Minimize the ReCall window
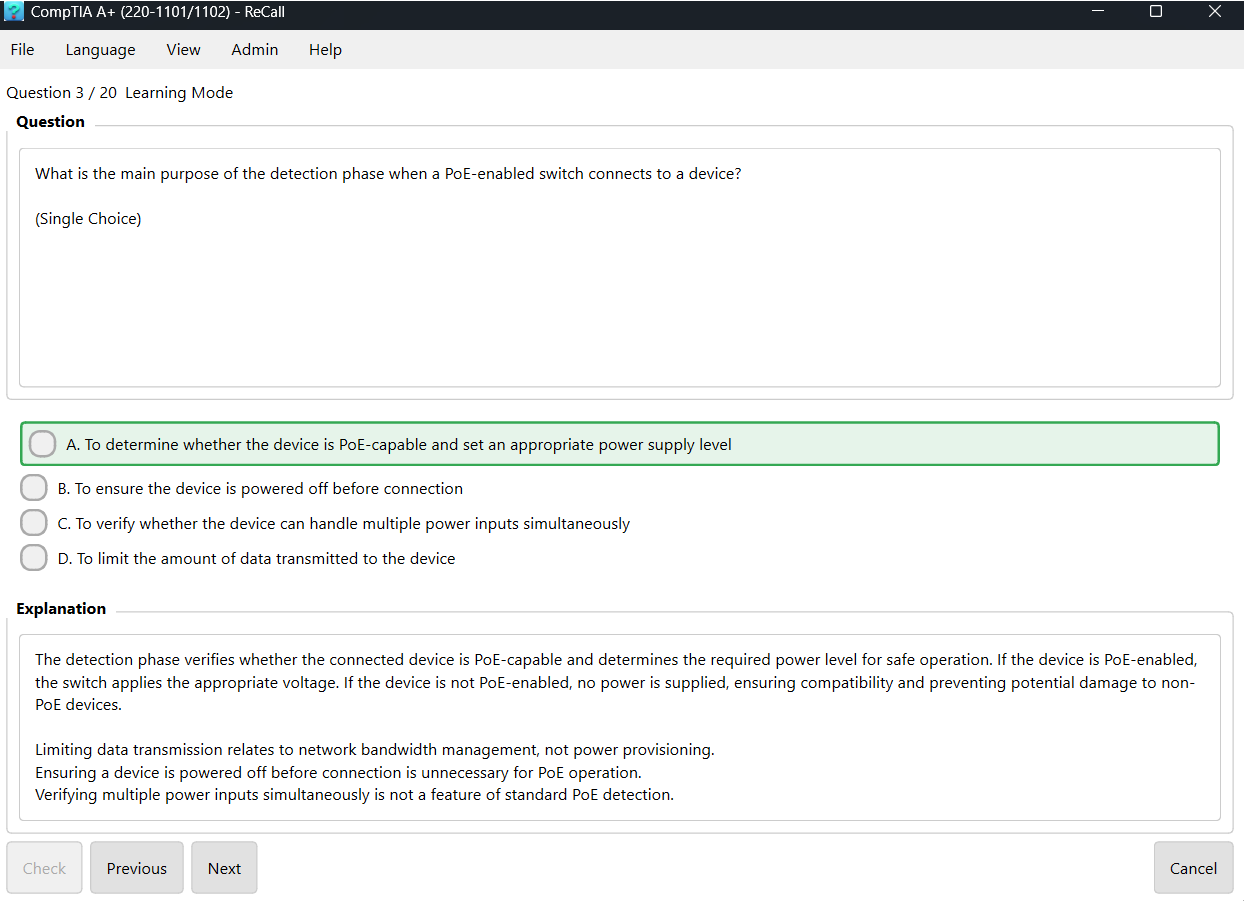Viewport: 1244px width, 912px height. (x=1098, y=12)
